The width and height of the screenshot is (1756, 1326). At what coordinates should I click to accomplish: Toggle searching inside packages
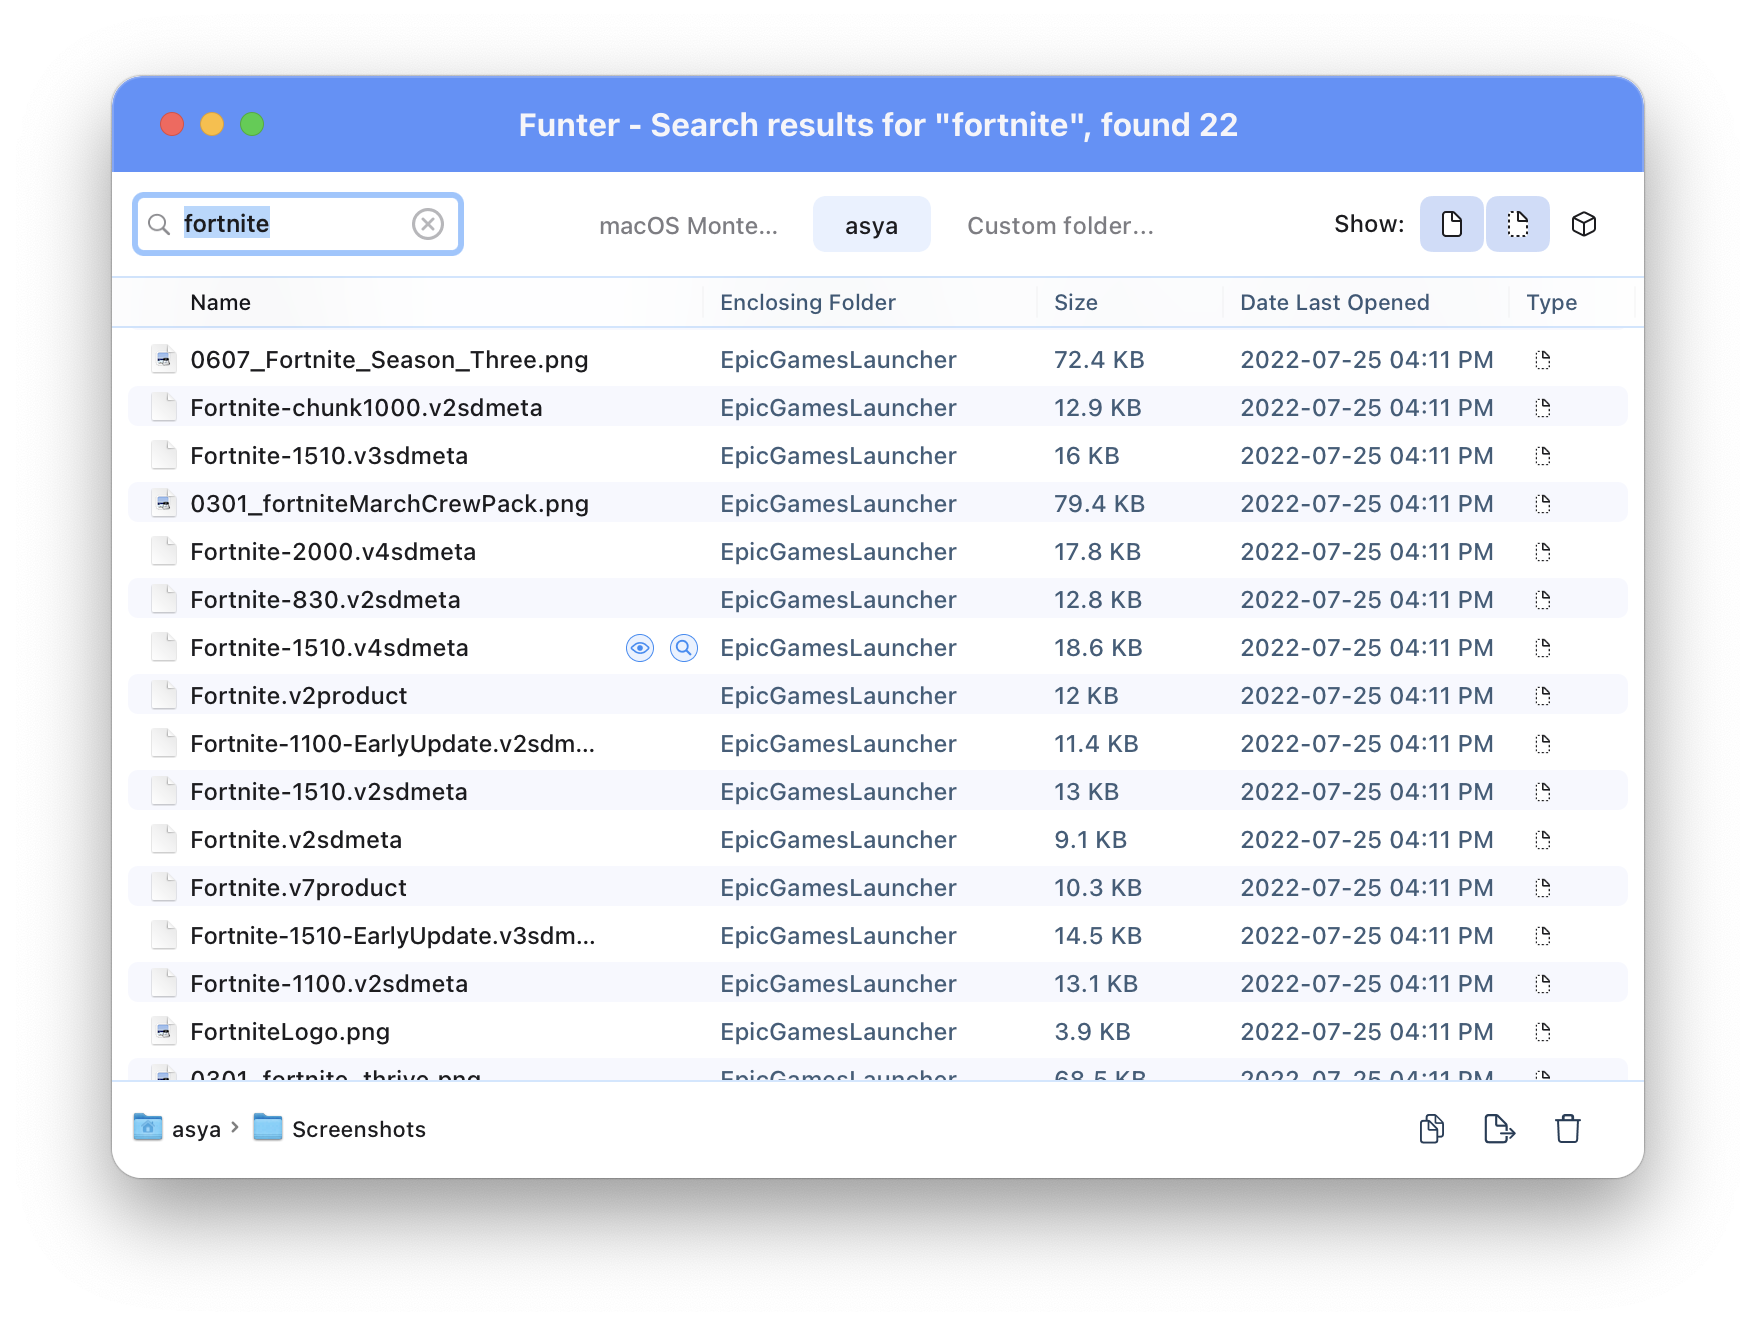(1584, 224)
